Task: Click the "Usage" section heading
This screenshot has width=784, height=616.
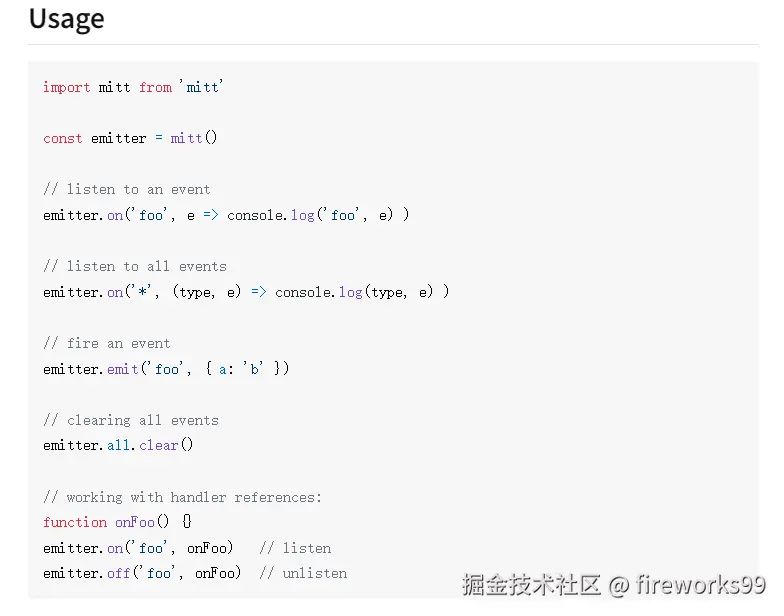Action: (x=66, y=19)
